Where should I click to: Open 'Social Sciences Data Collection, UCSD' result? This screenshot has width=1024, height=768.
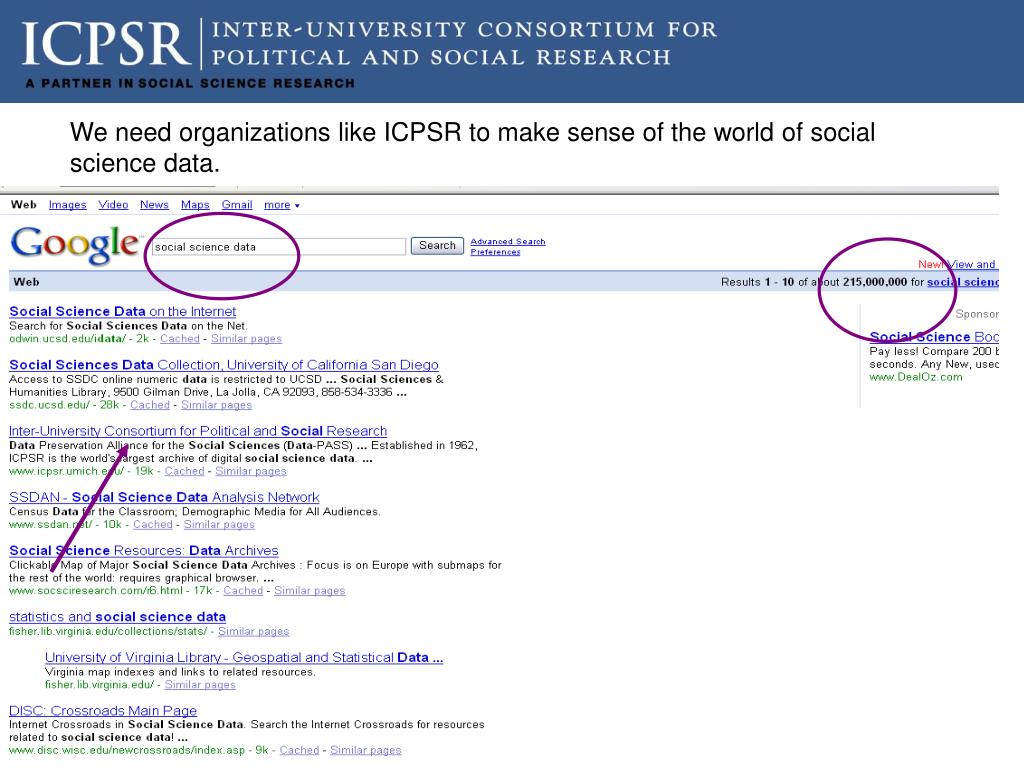point(224,365)
